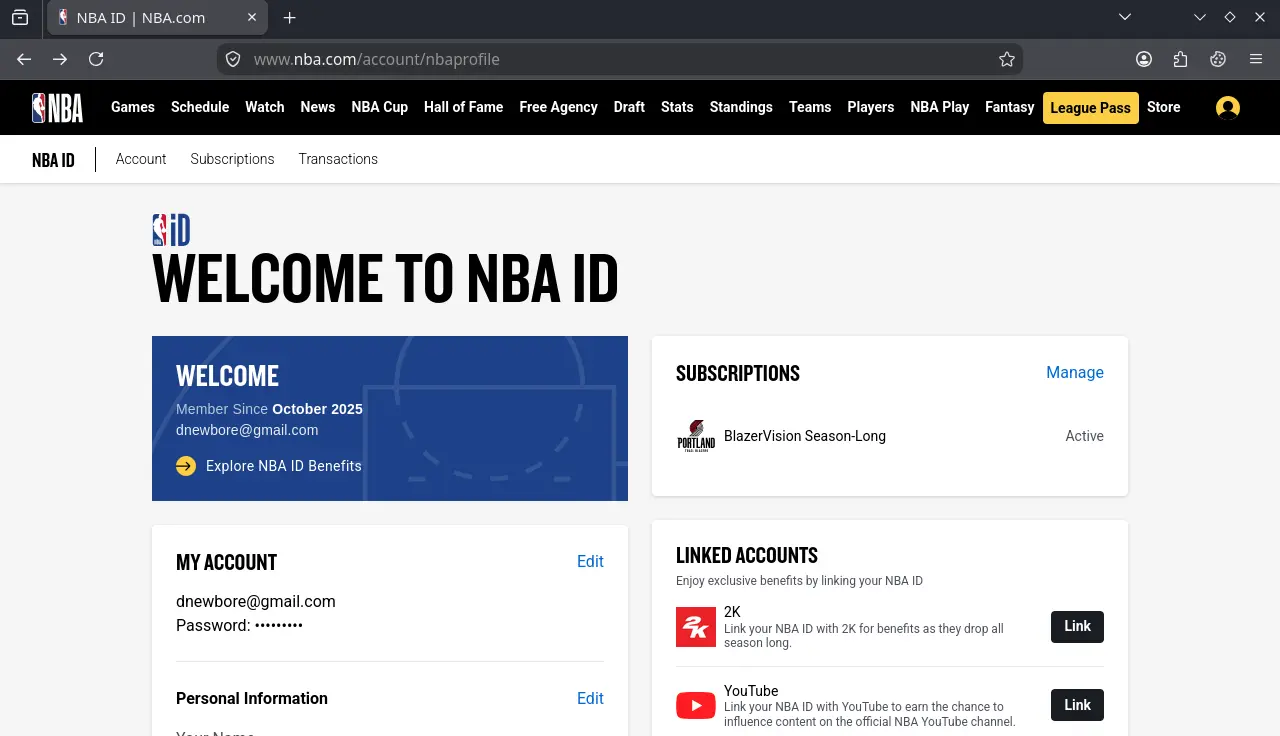Open Fantasy menu item
This screenshot has width=1280, height=736.
pyautogui.click(x=1010, y=107)
